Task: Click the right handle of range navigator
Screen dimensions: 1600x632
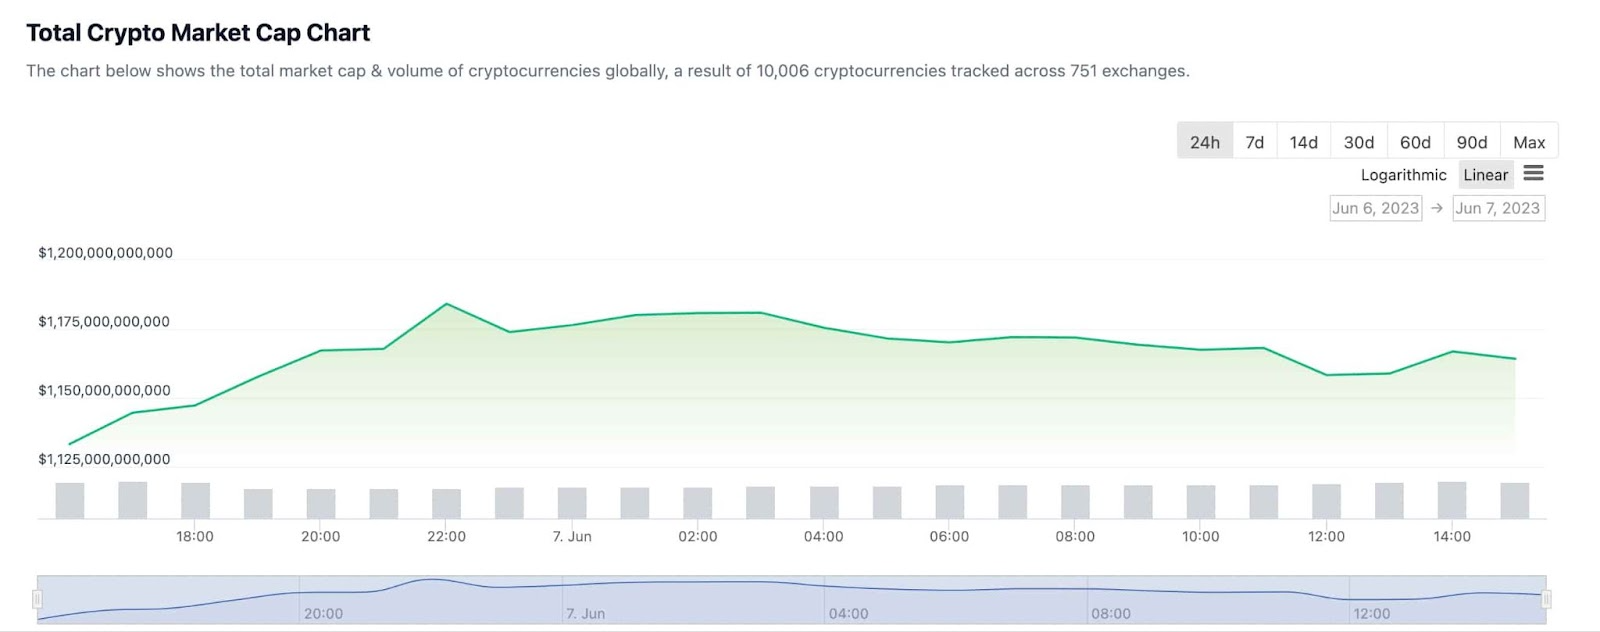Action: coord(1546,599)
